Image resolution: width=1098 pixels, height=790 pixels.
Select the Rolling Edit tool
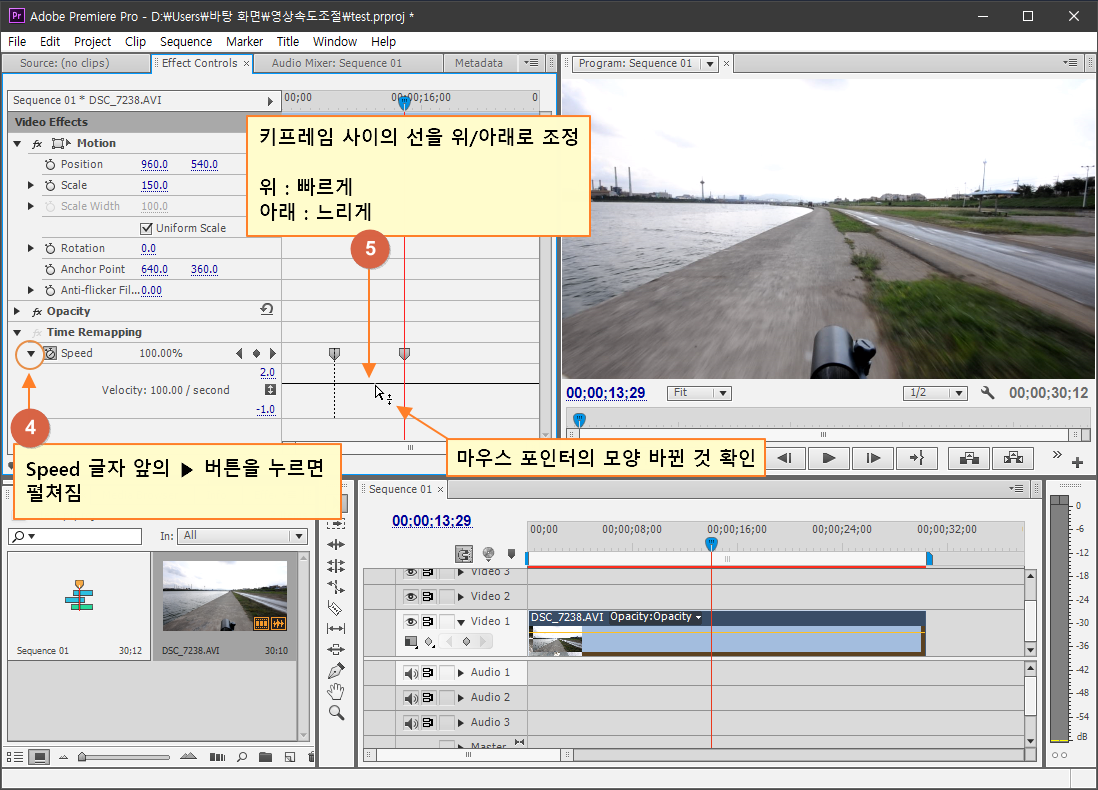click(x=336, y=565)
